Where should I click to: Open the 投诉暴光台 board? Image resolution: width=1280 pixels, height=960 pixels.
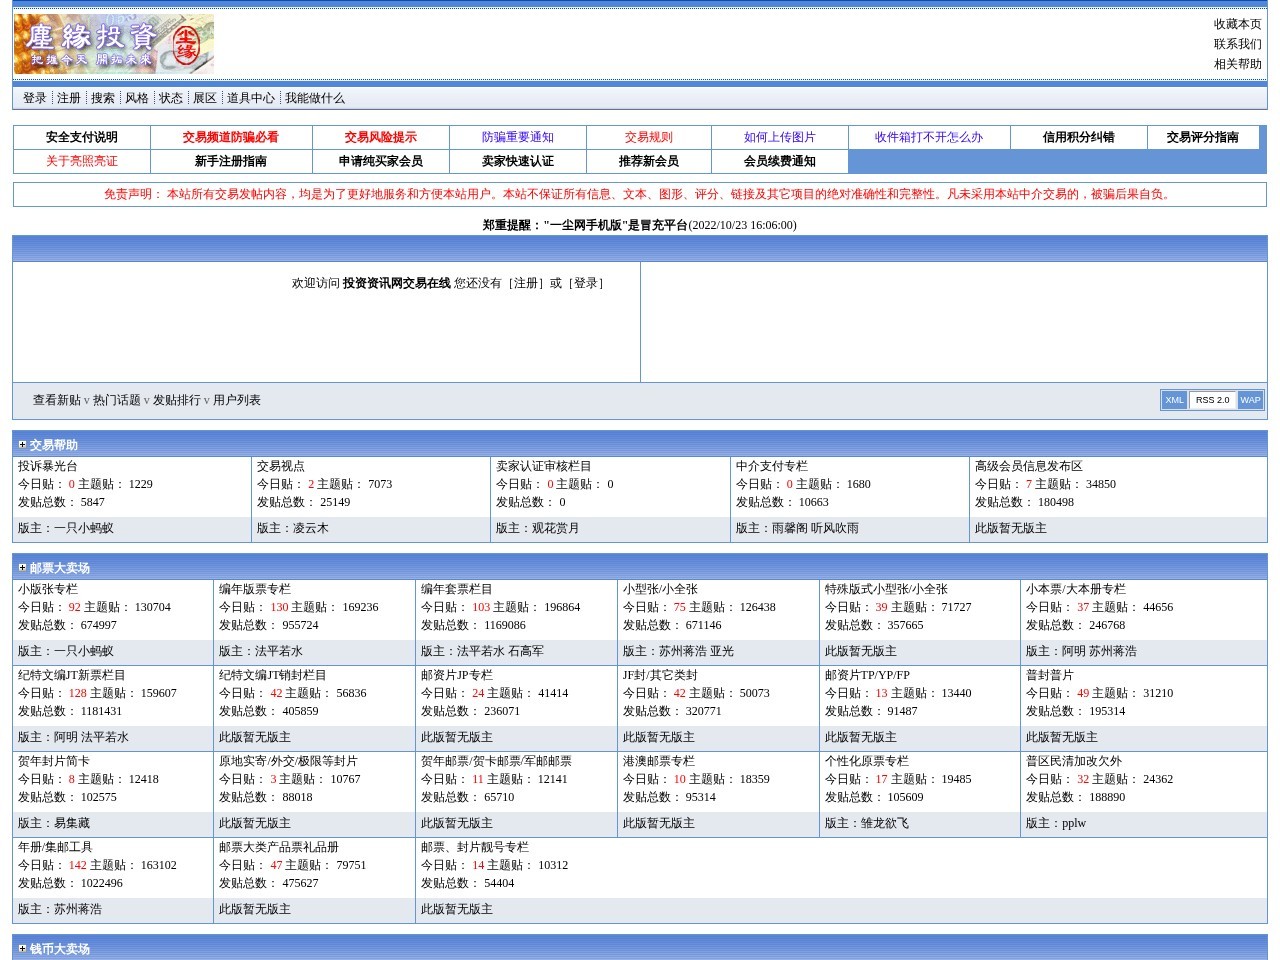point(48,466)
